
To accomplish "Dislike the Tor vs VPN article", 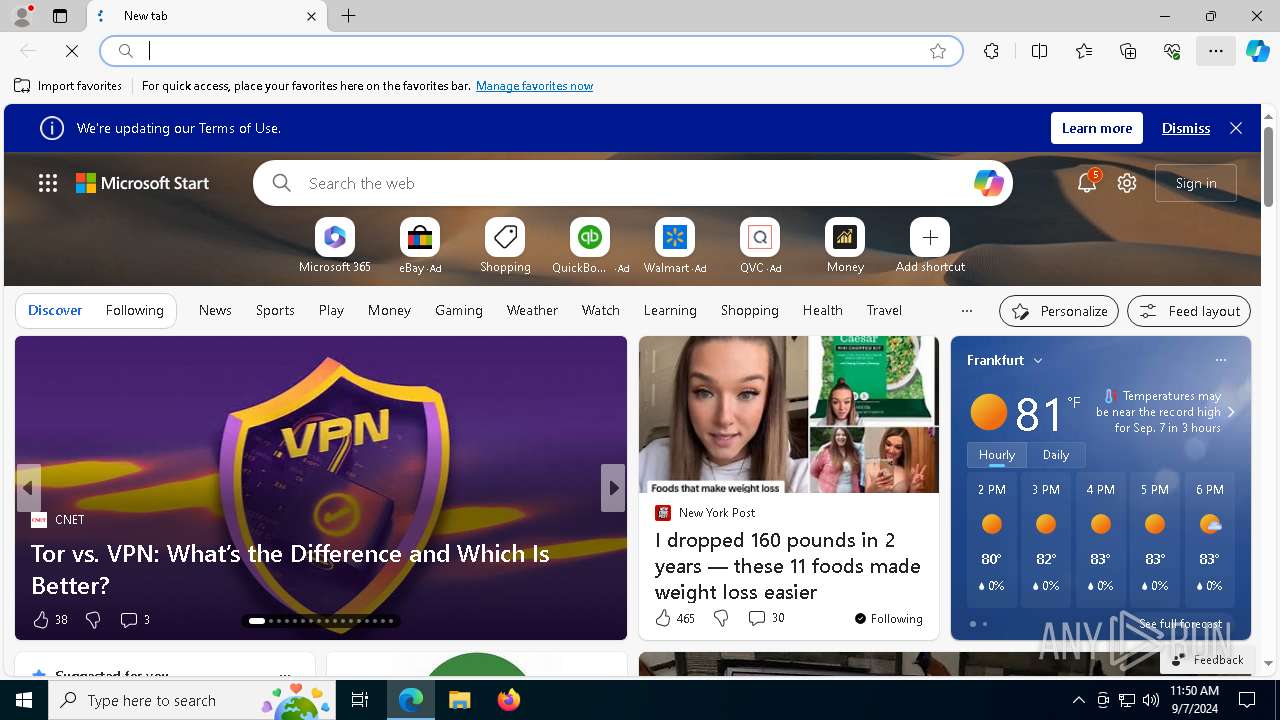I will [93, 620].
